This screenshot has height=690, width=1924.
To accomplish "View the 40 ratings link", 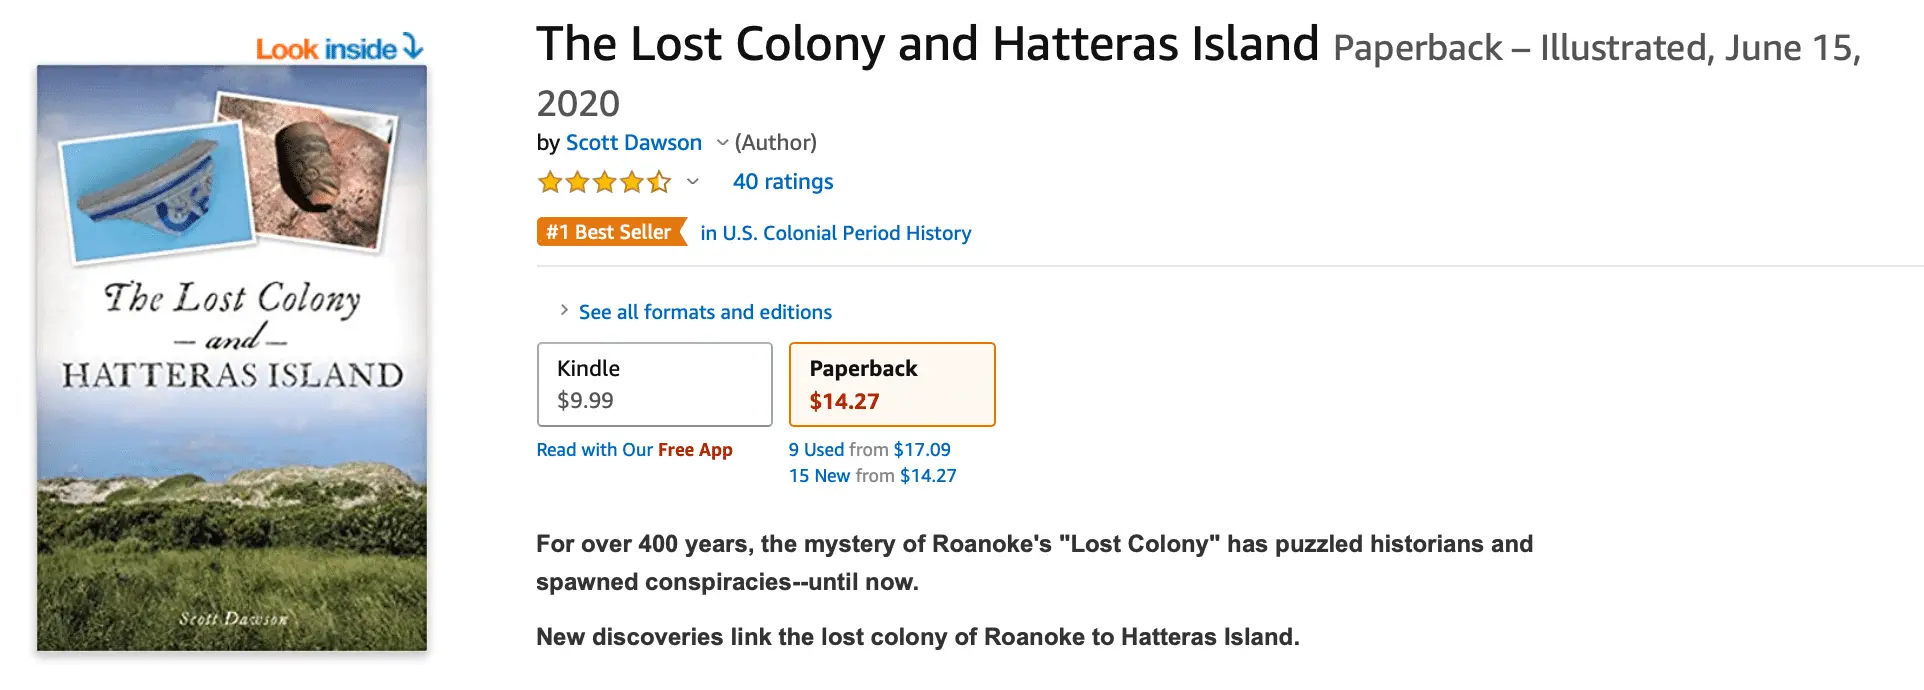I will tap(783, 182).
